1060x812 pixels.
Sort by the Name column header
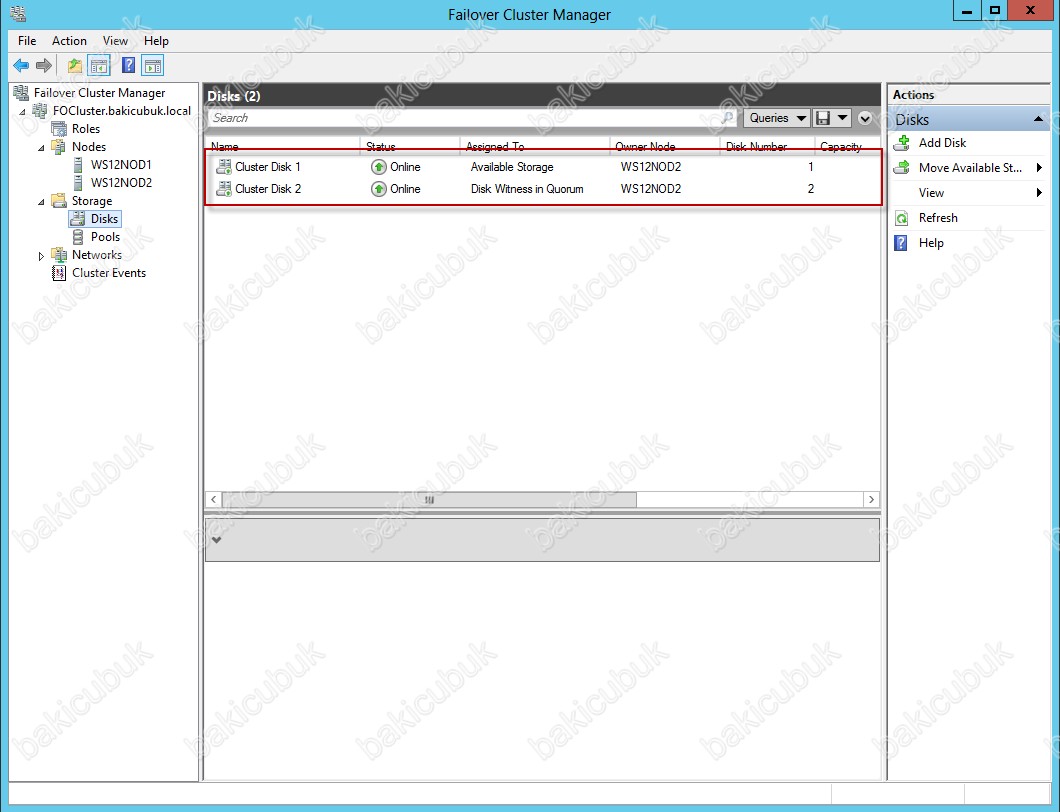224,146
